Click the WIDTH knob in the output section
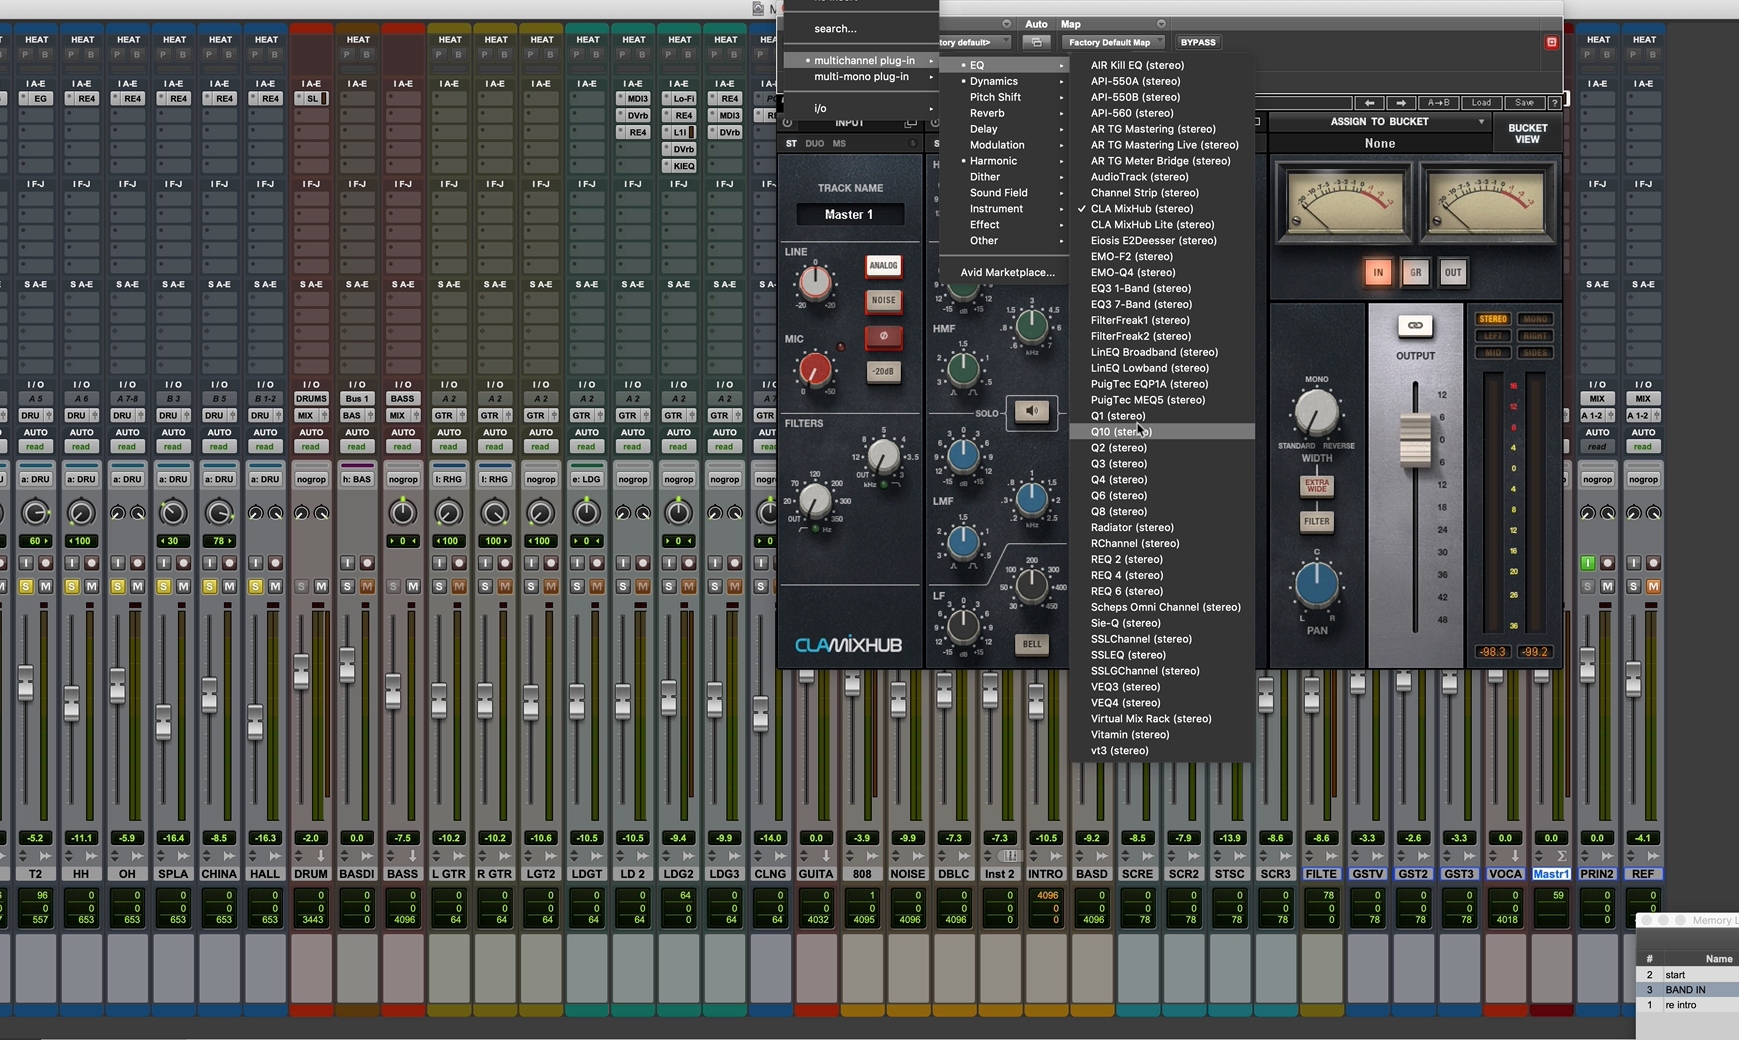Screen dimensions: 1739x1040 coord(1316,413)
